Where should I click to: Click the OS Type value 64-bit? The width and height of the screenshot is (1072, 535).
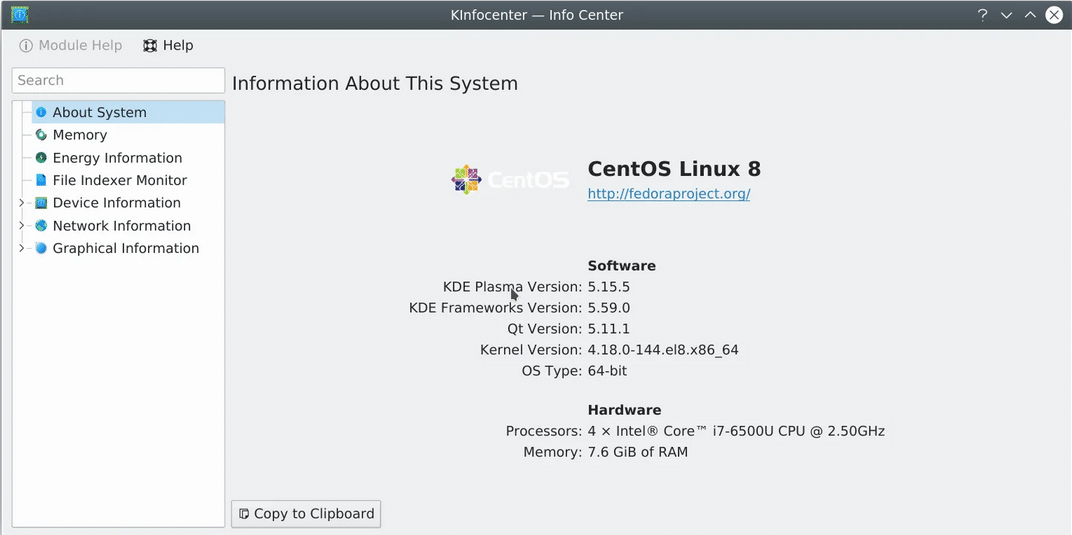(607, 372)
